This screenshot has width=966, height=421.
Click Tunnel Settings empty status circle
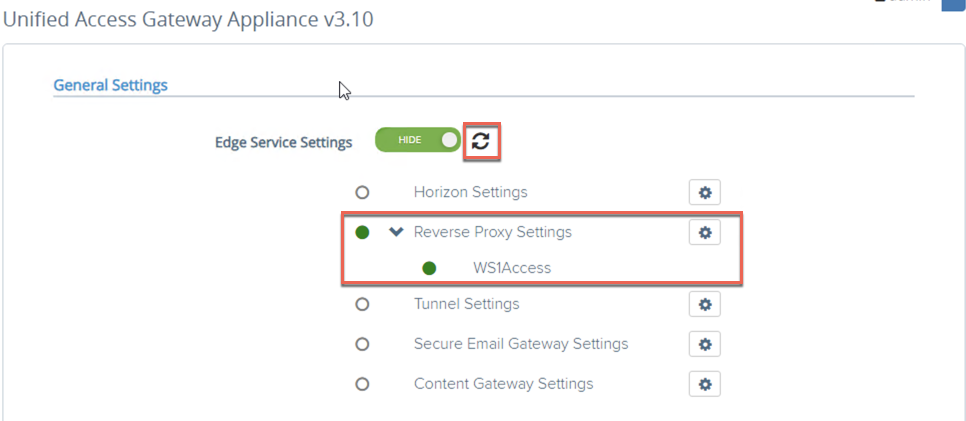coord(362,305)
